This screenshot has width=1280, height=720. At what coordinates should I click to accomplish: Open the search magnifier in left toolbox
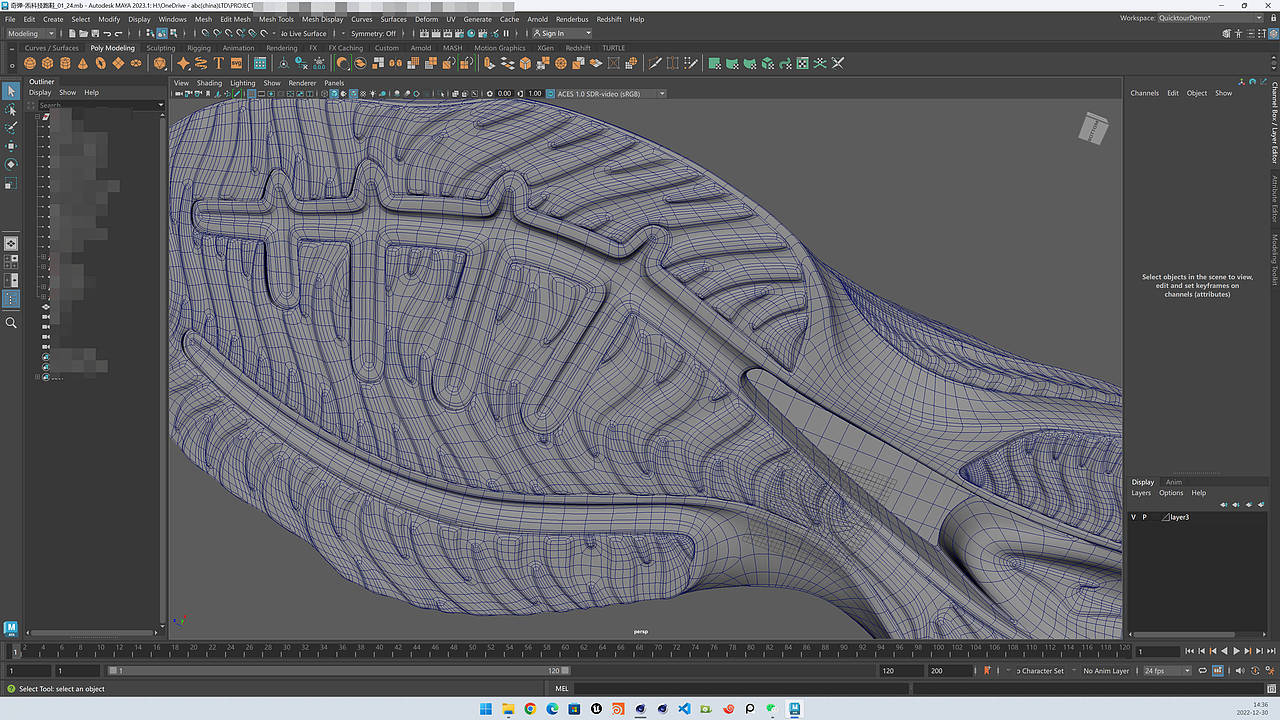[x=11, y=322]
